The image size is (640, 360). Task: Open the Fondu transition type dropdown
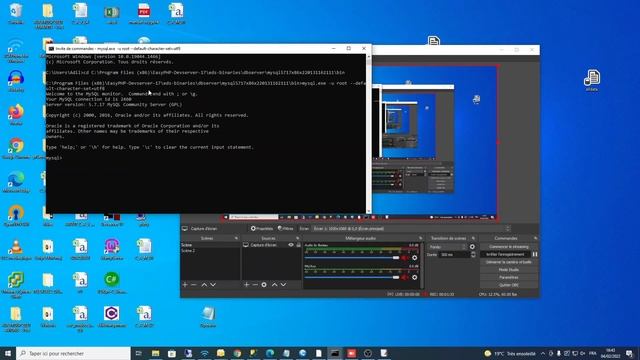[x=447, y=247]
